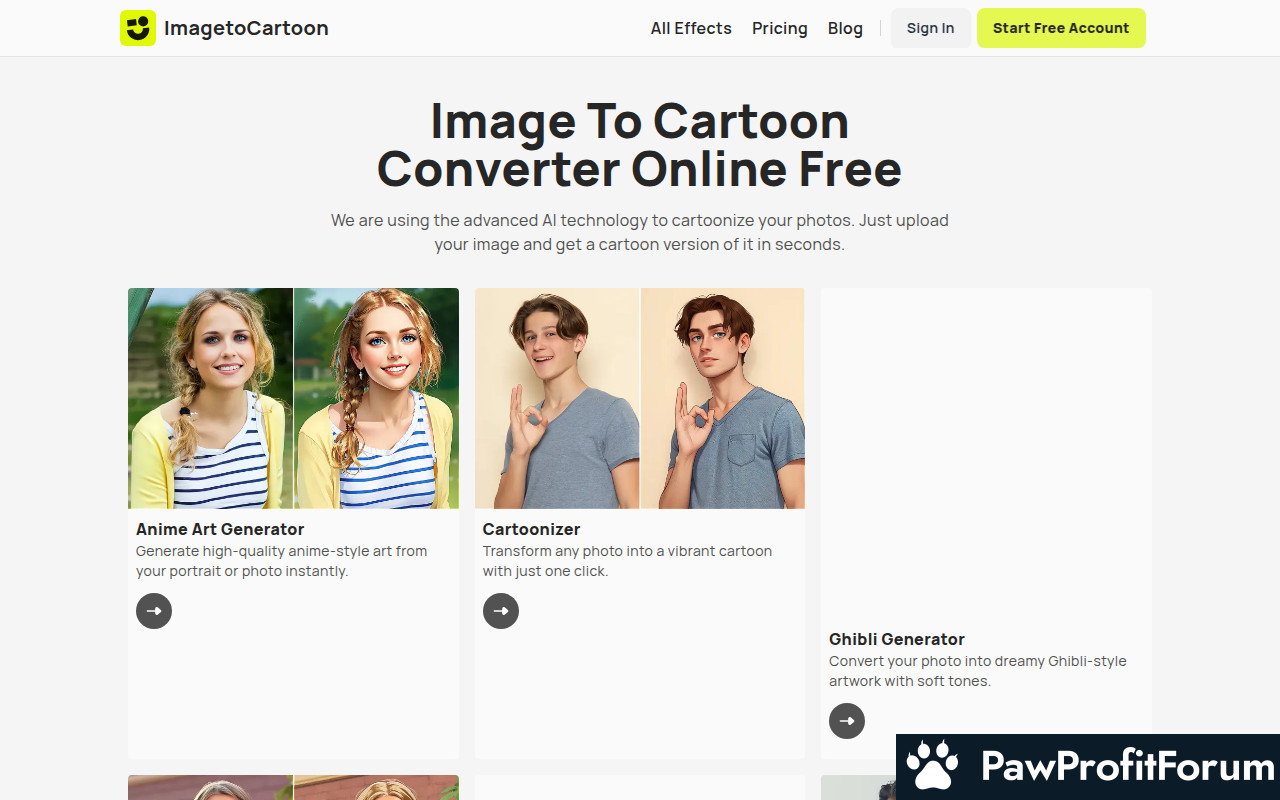Click the Start Free Account button
The width and height of the screenshot is (1280, 800).
pyautogui.click(x=1061, y=28)
